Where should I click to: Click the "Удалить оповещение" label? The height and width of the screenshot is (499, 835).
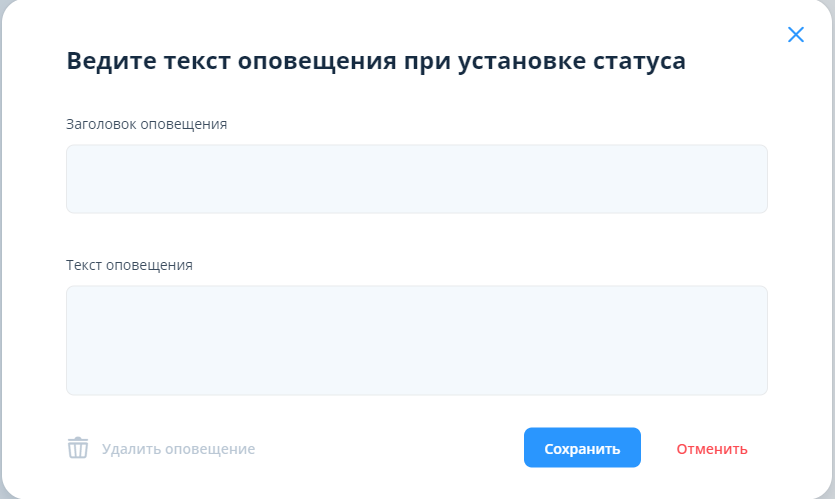[x=178, y=449]
